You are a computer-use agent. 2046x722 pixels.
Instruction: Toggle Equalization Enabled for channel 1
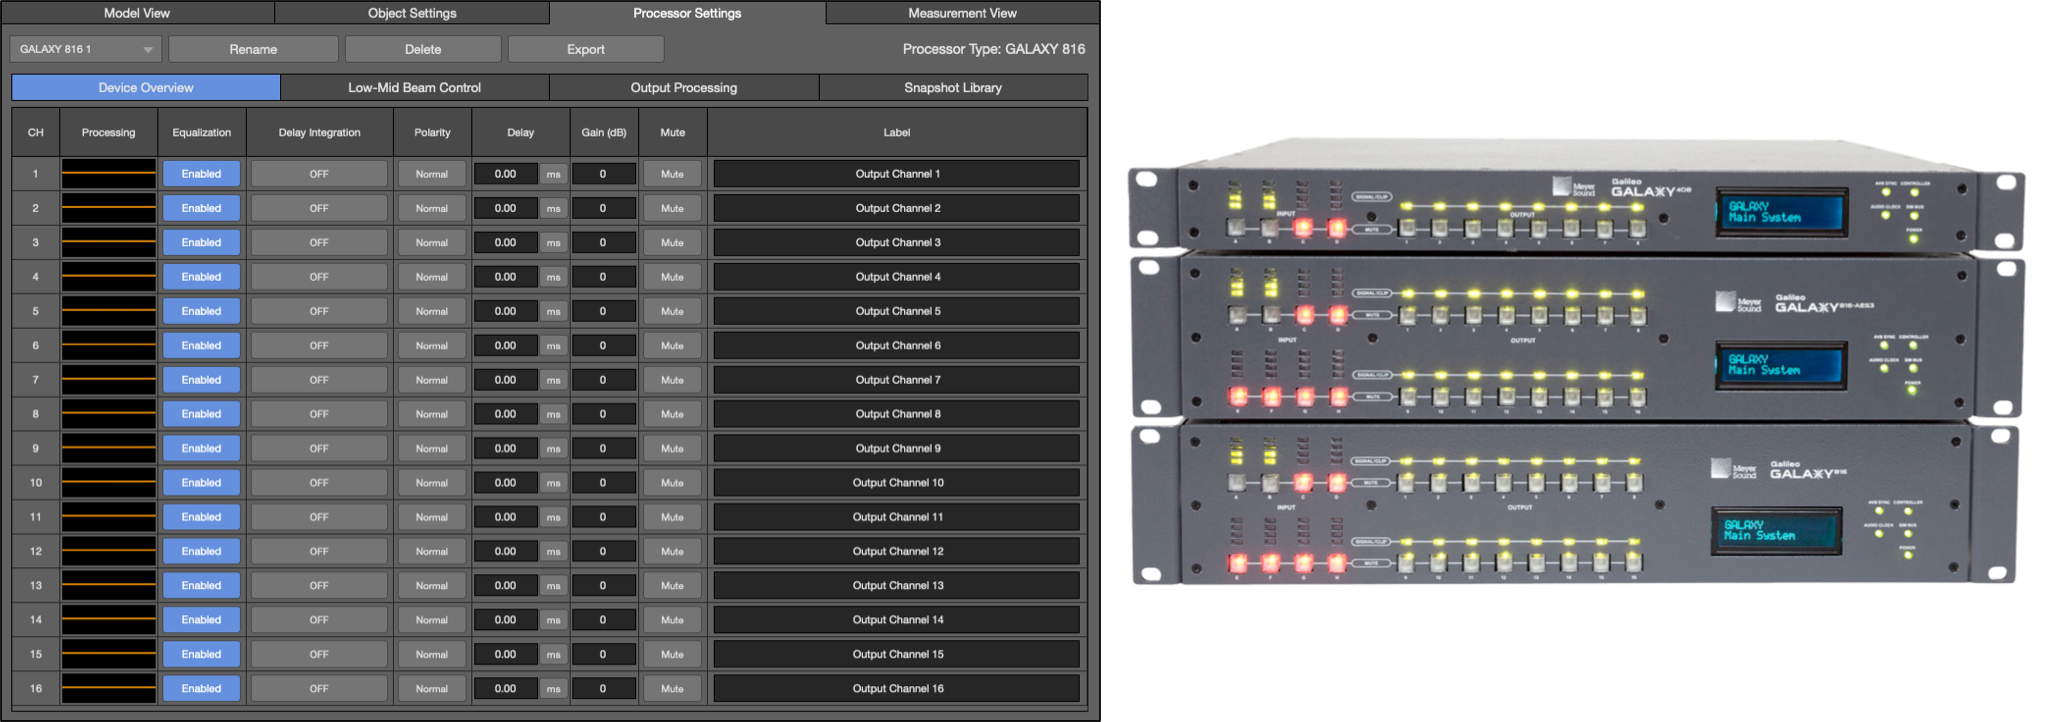point(201,174)
